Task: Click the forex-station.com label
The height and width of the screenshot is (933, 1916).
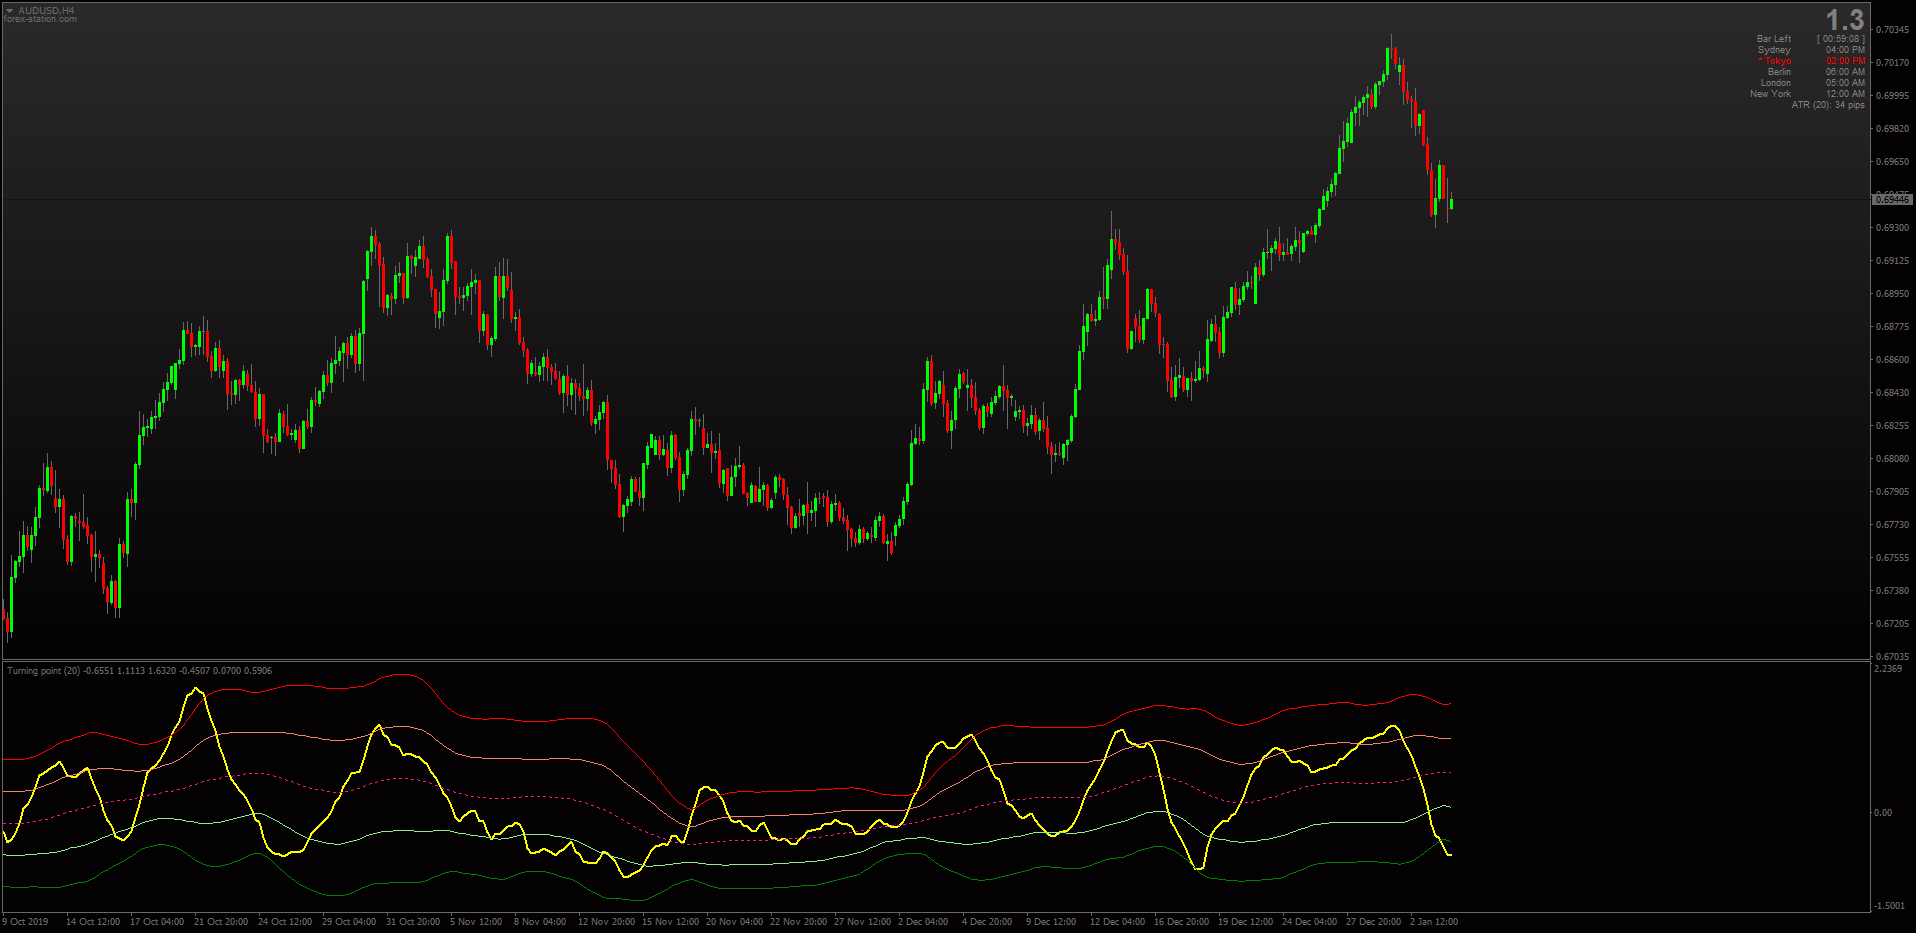Action: tap(40, 19)
